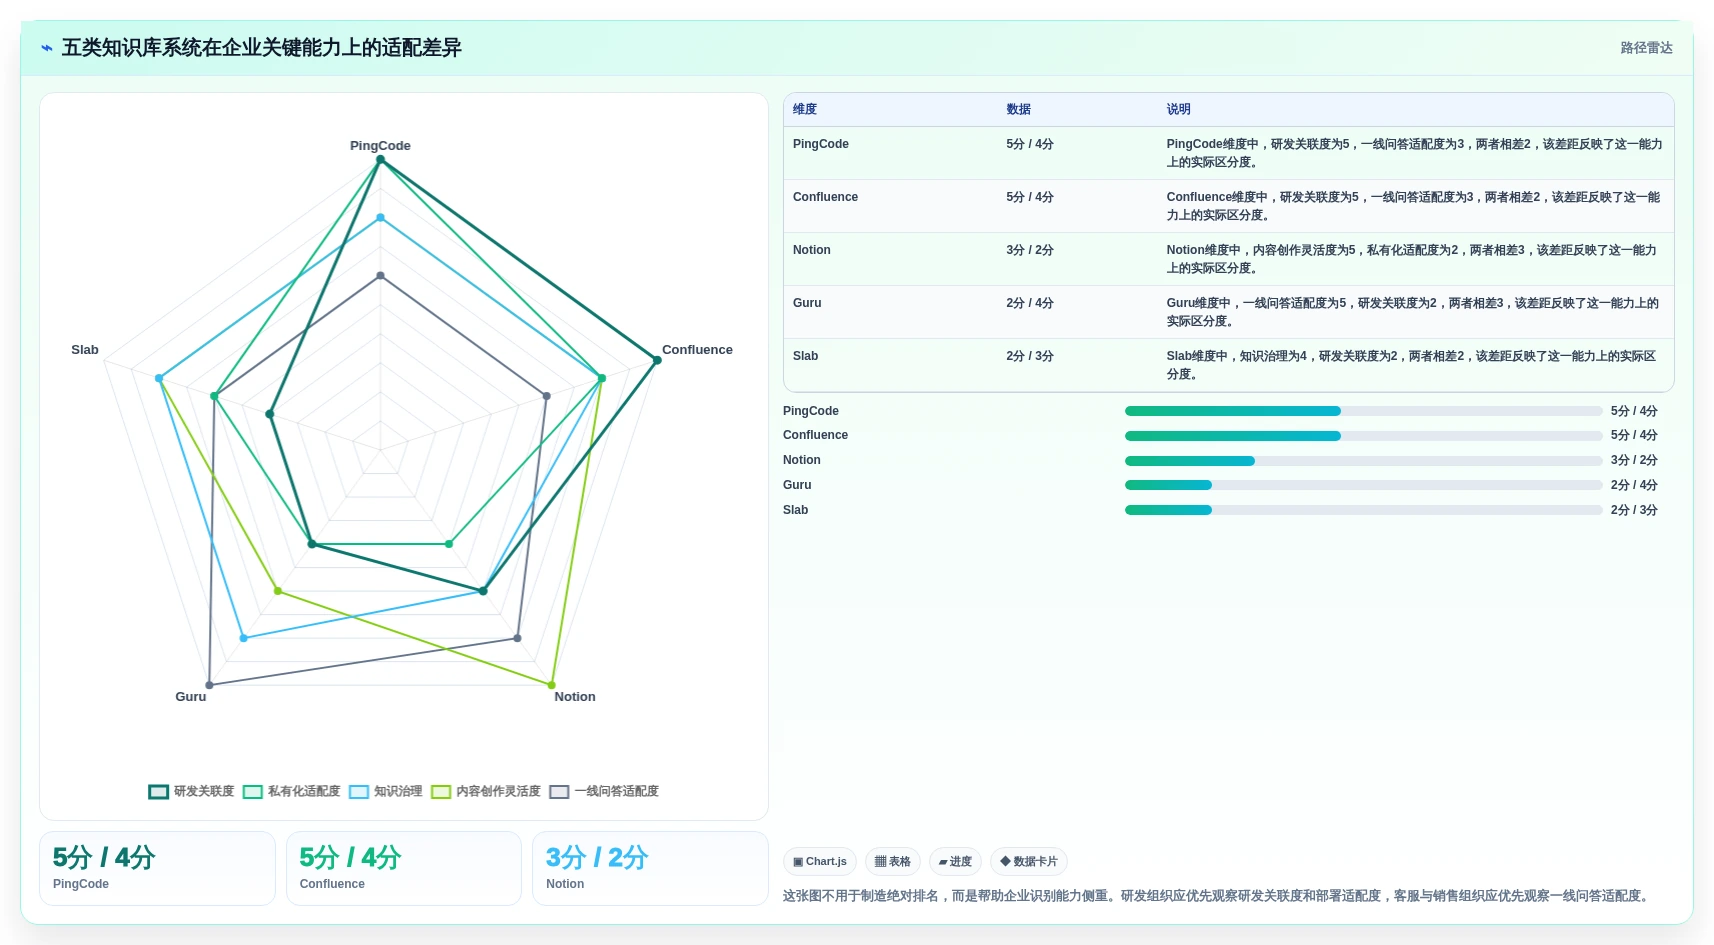
Task: Click the 数据 column header
Action: [1018, 109]
